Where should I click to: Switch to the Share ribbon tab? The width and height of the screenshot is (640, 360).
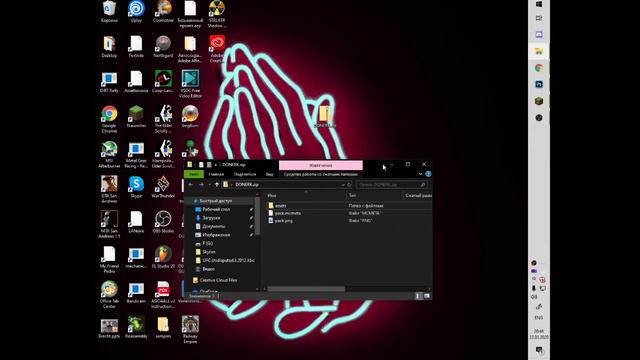pyautogui.click(x=244, y=174)
